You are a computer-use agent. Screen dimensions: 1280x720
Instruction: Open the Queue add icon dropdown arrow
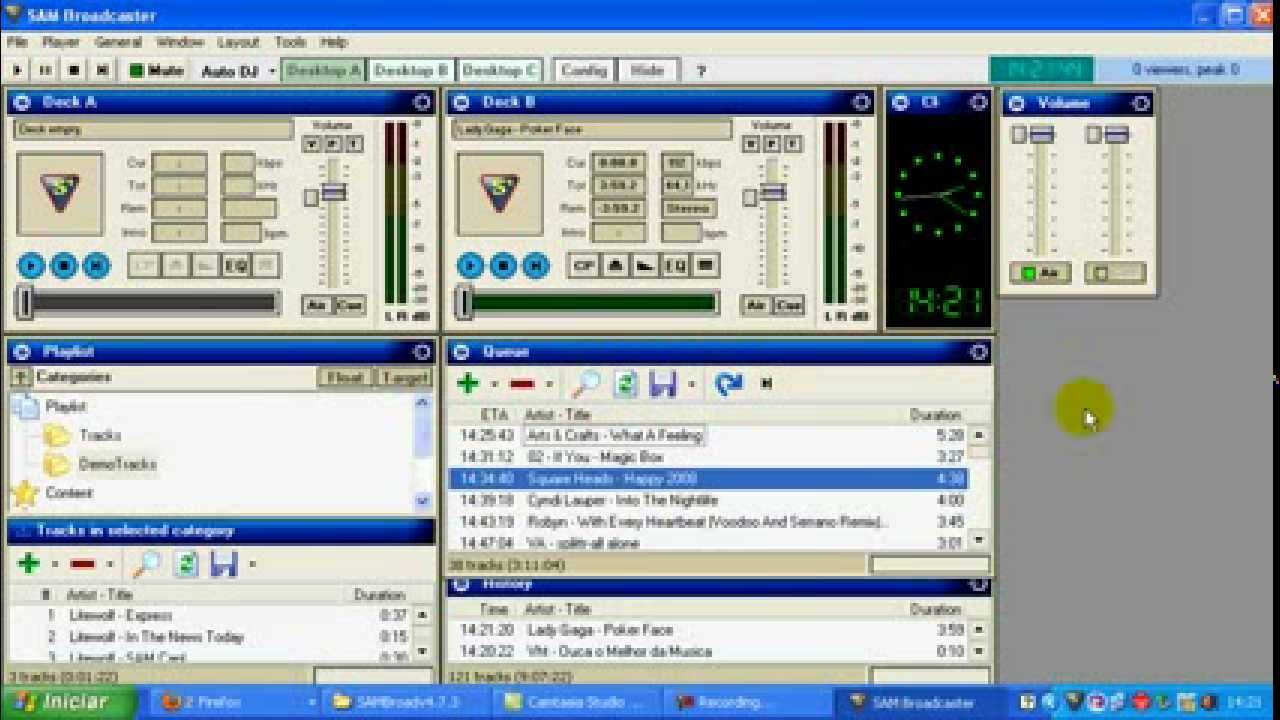coord(494,384)
